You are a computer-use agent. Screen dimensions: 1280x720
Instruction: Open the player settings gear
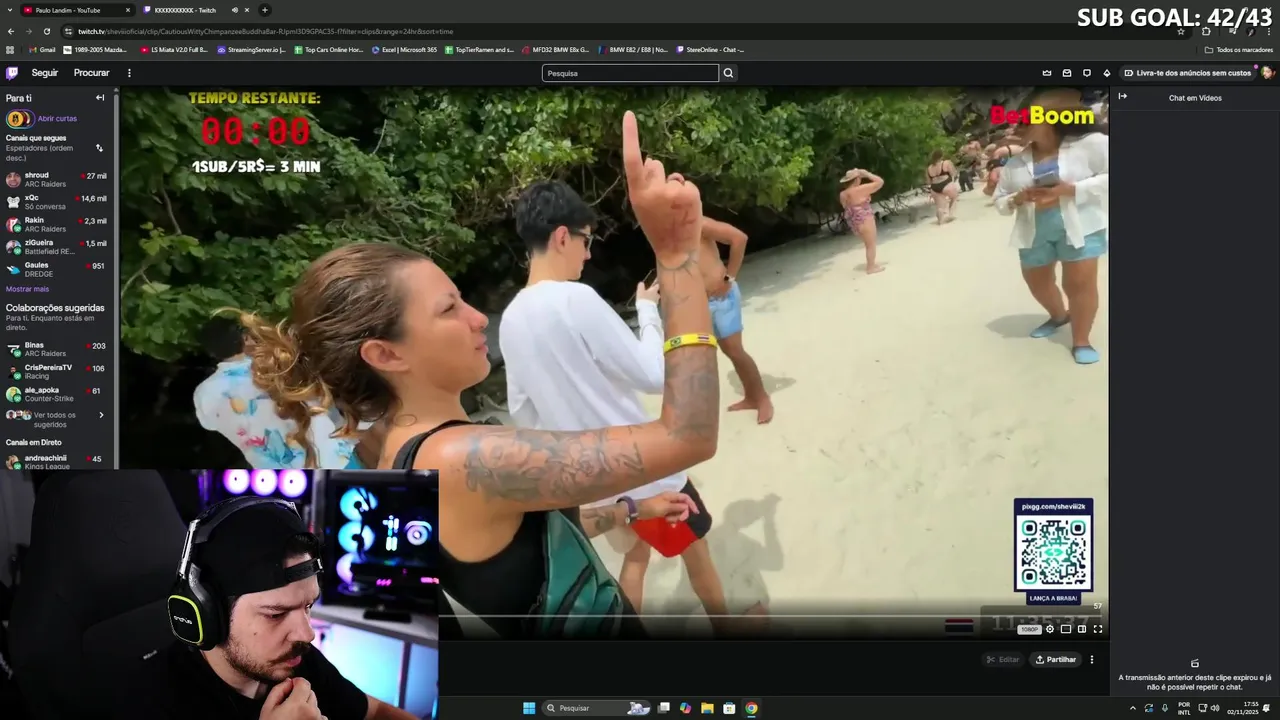[1049, 629]
